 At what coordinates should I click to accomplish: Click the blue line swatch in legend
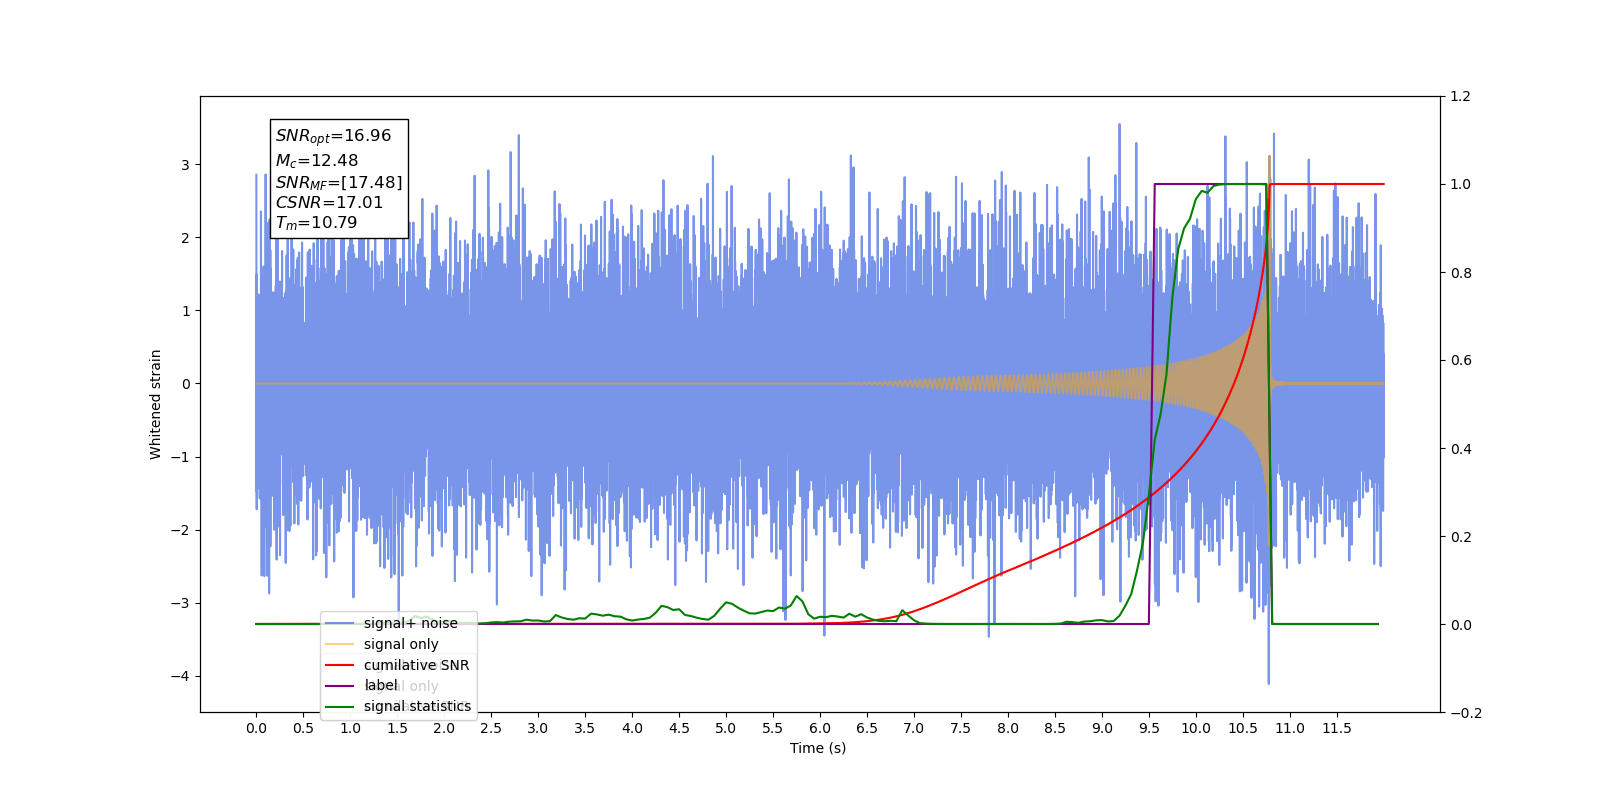[x=340, y=623]
